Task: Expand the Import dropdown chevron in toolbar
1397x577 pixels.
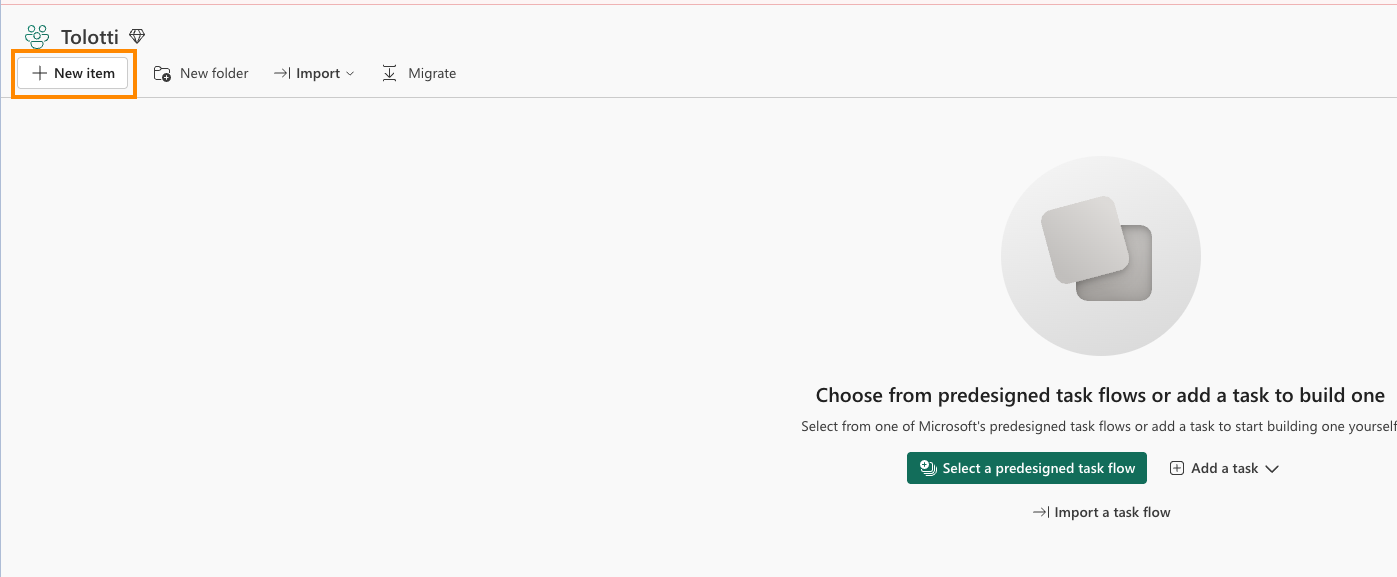Action: 350,73
